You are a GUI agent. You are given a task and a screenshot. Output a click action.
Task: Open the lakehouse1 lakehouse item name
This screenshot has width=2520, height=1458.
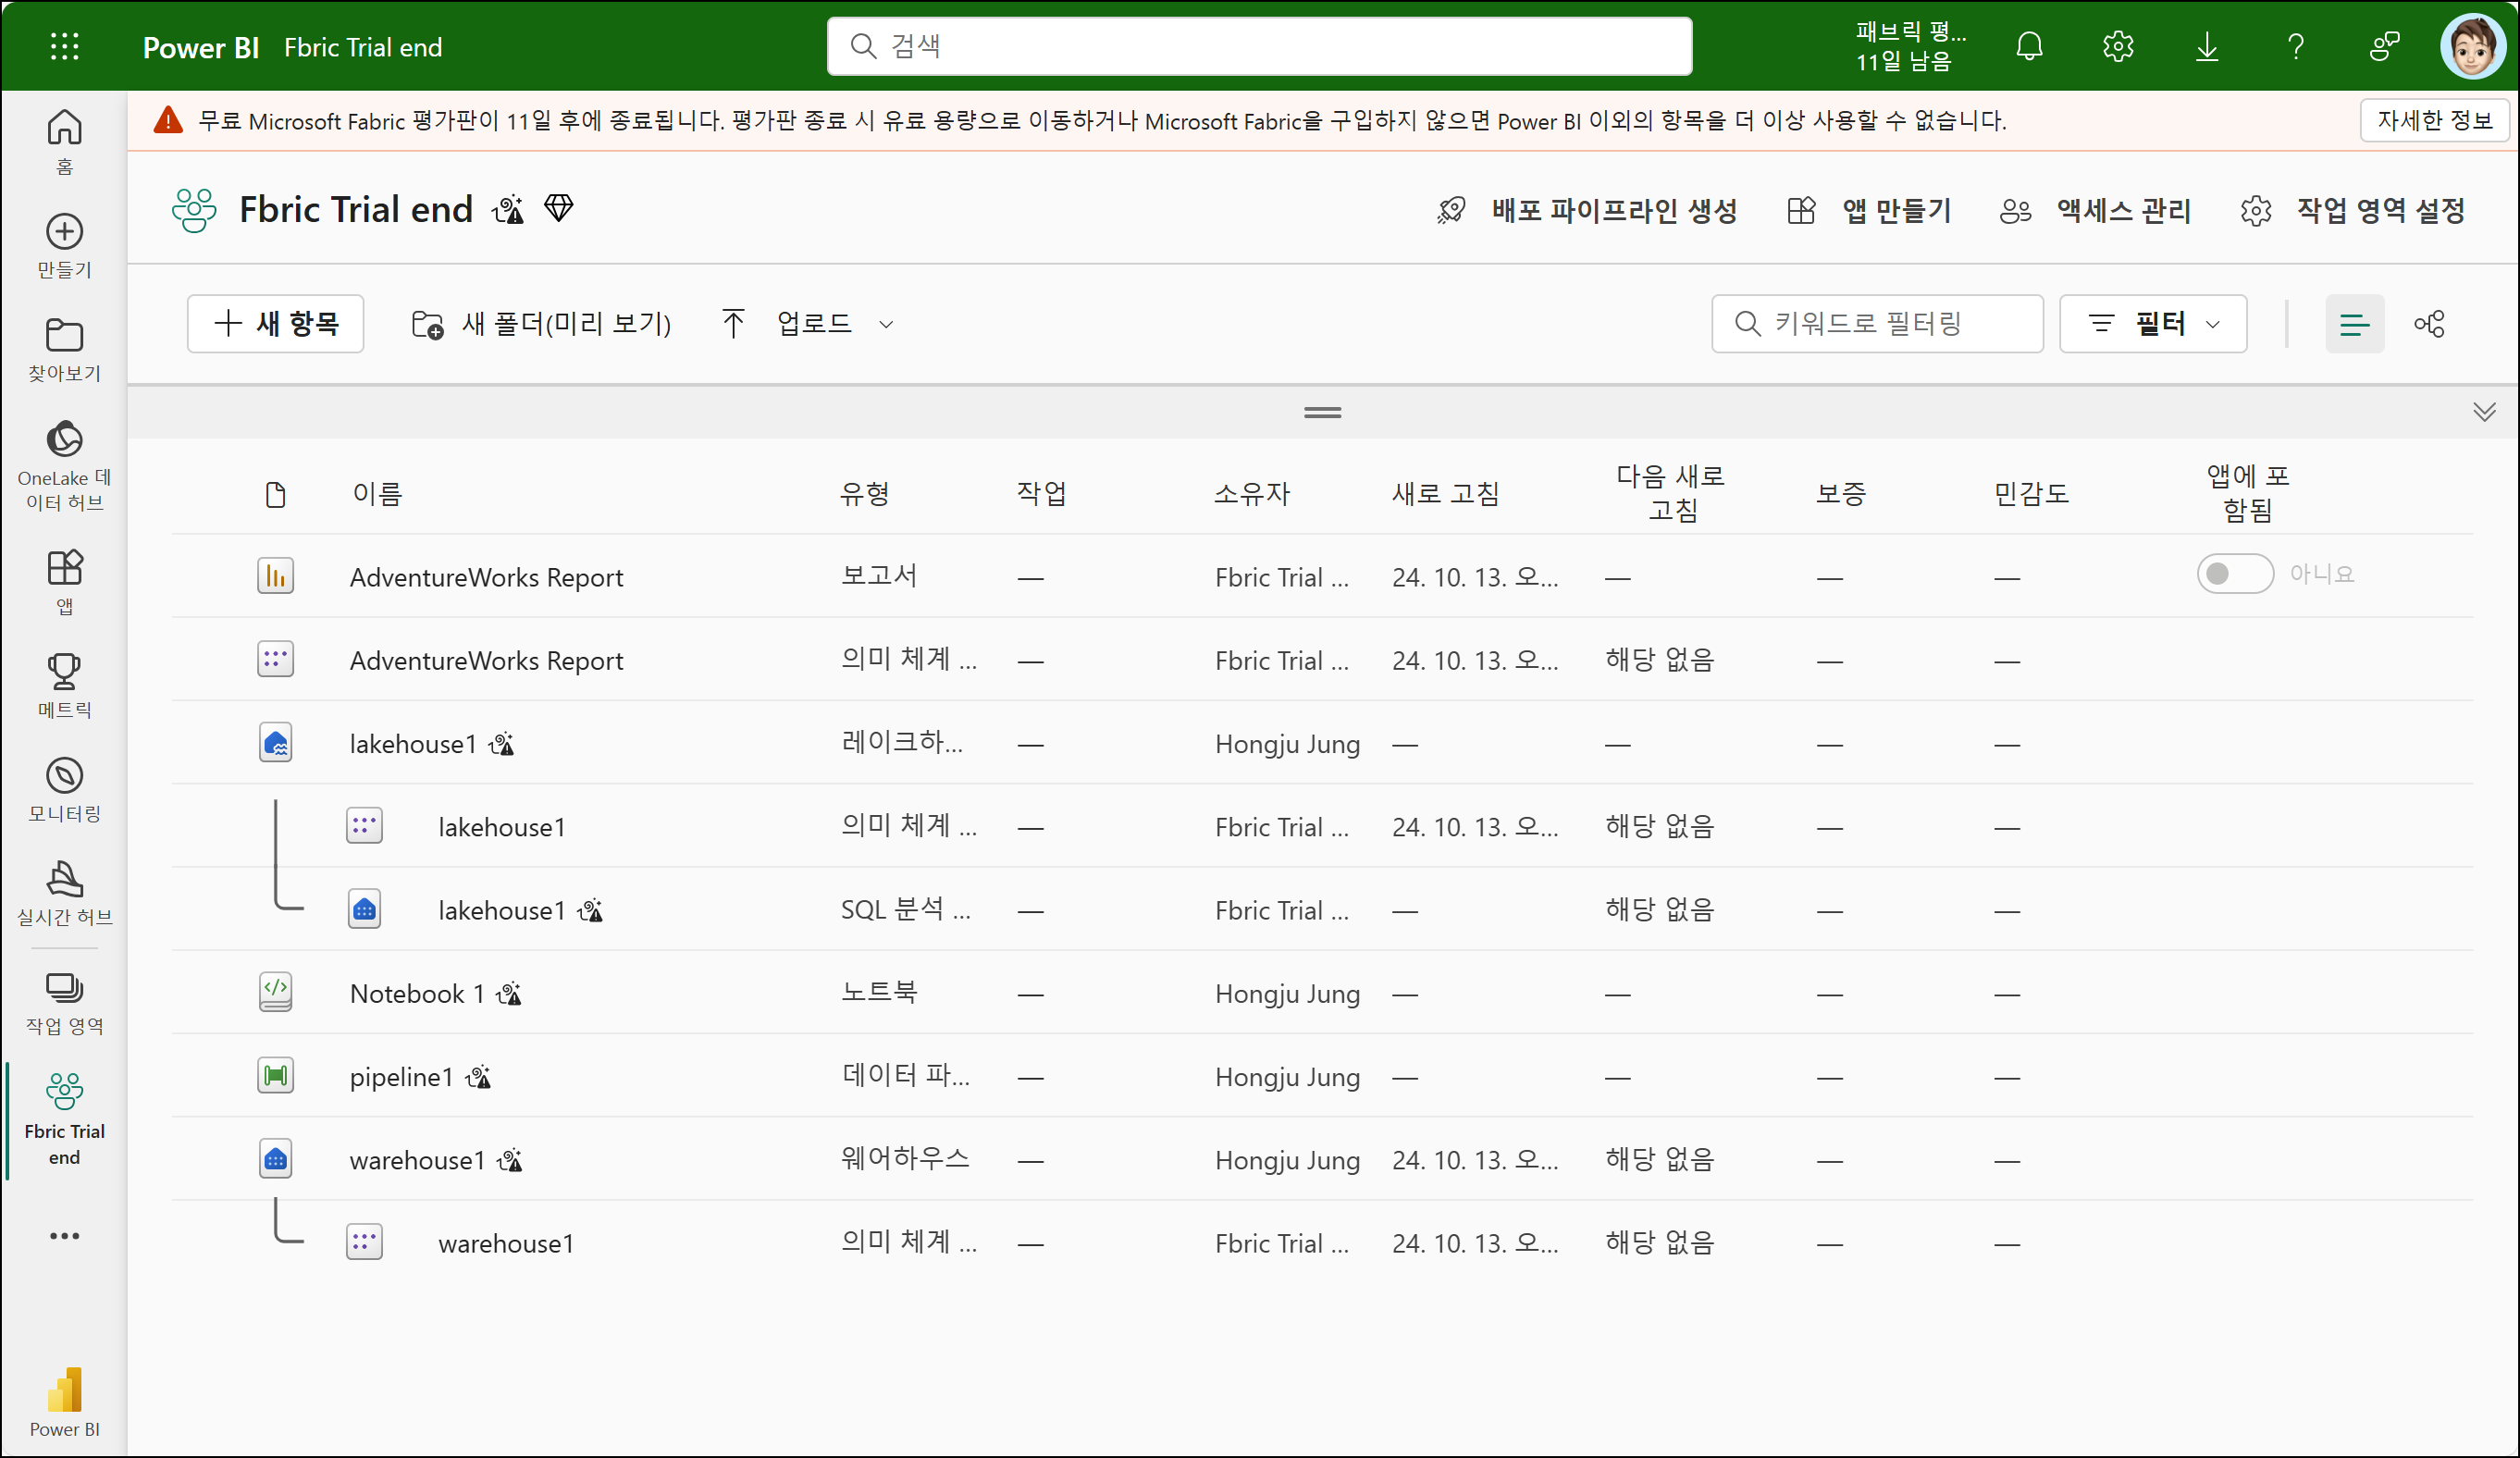[412, 743]
